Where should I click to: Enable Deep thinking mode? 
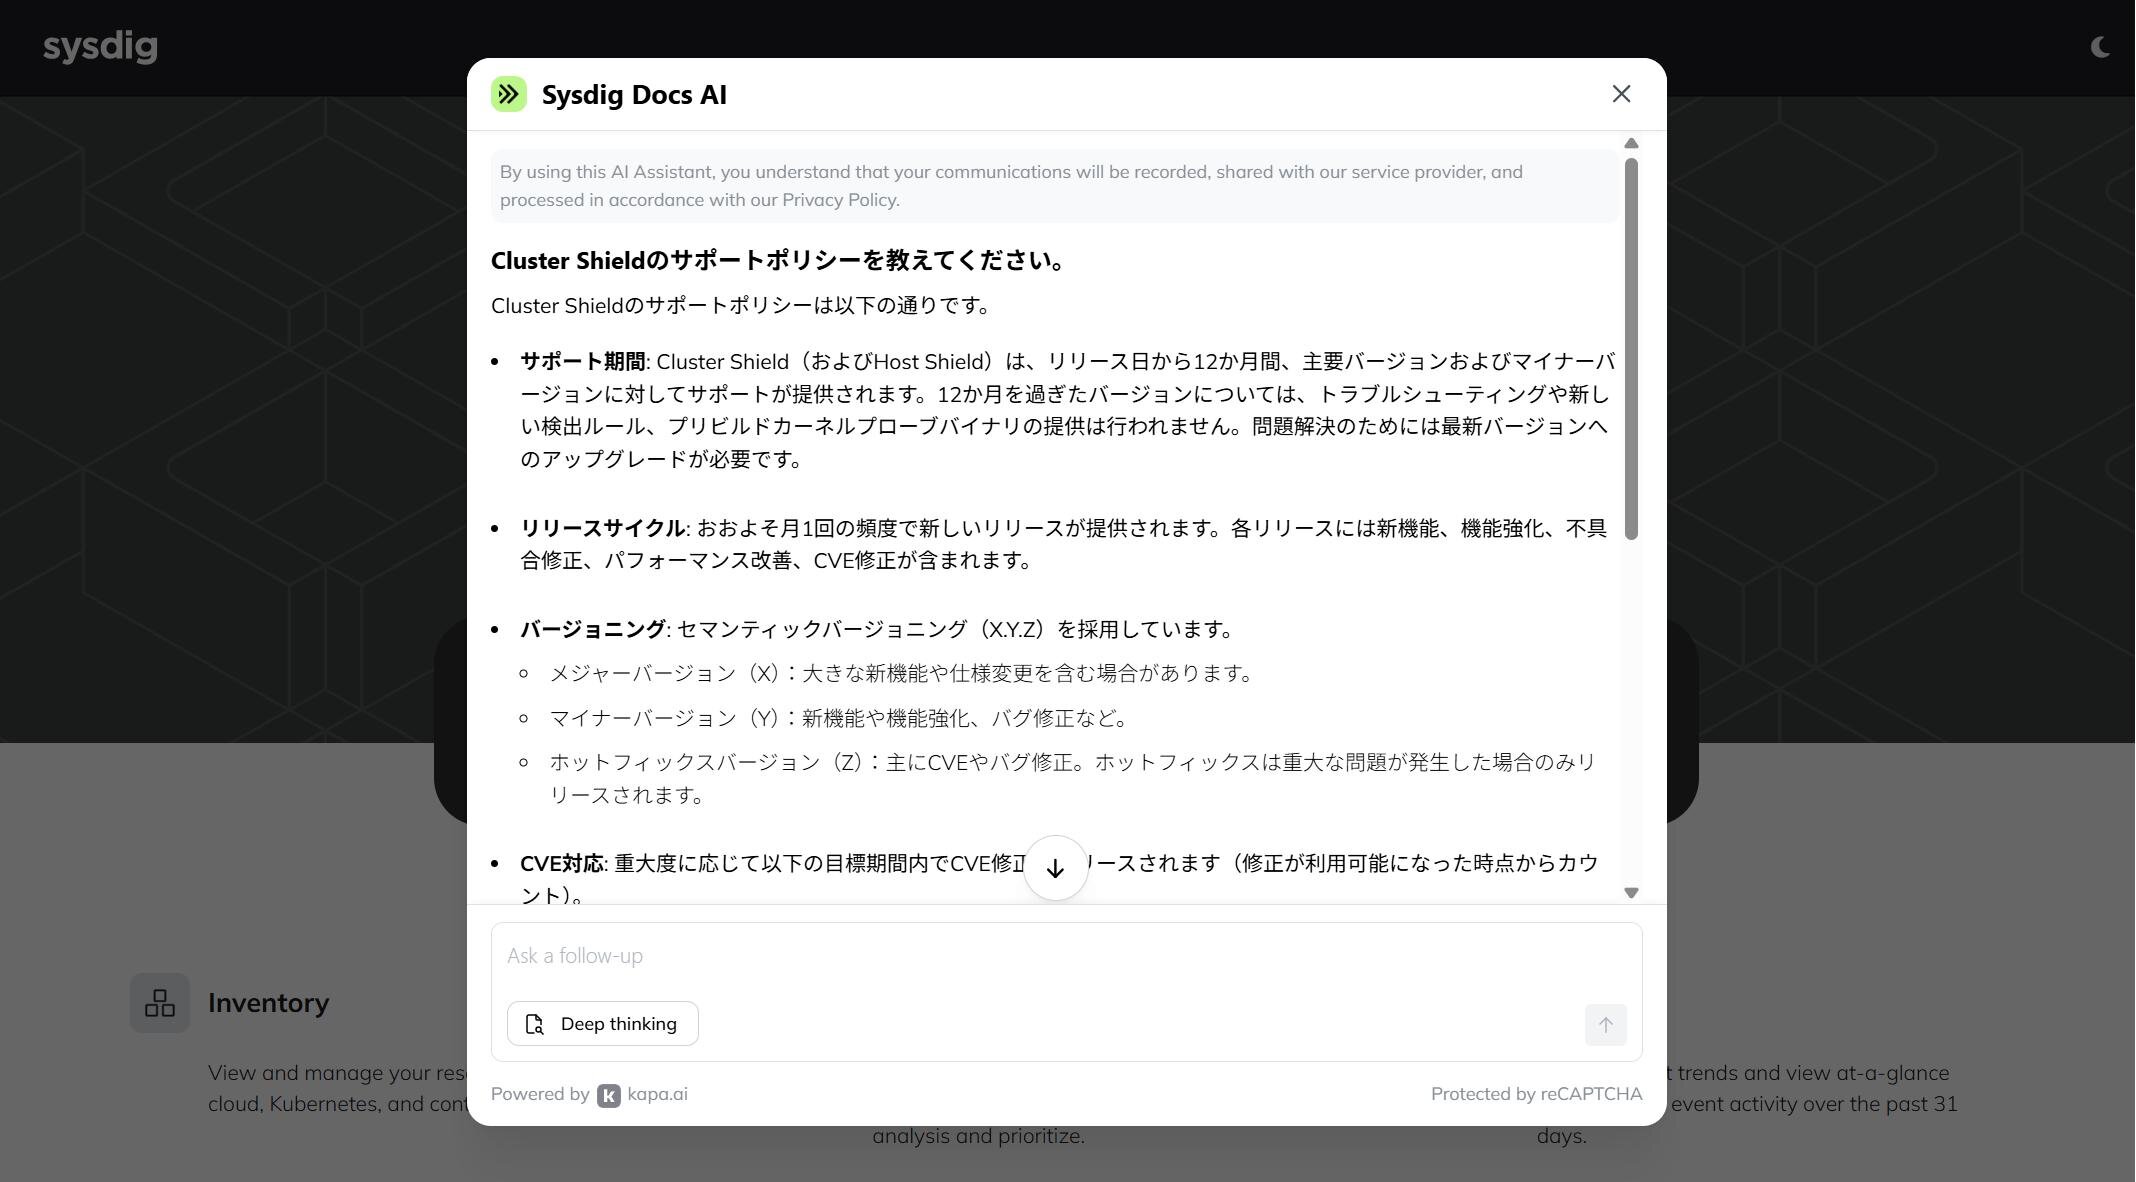tap(602, 1024)
